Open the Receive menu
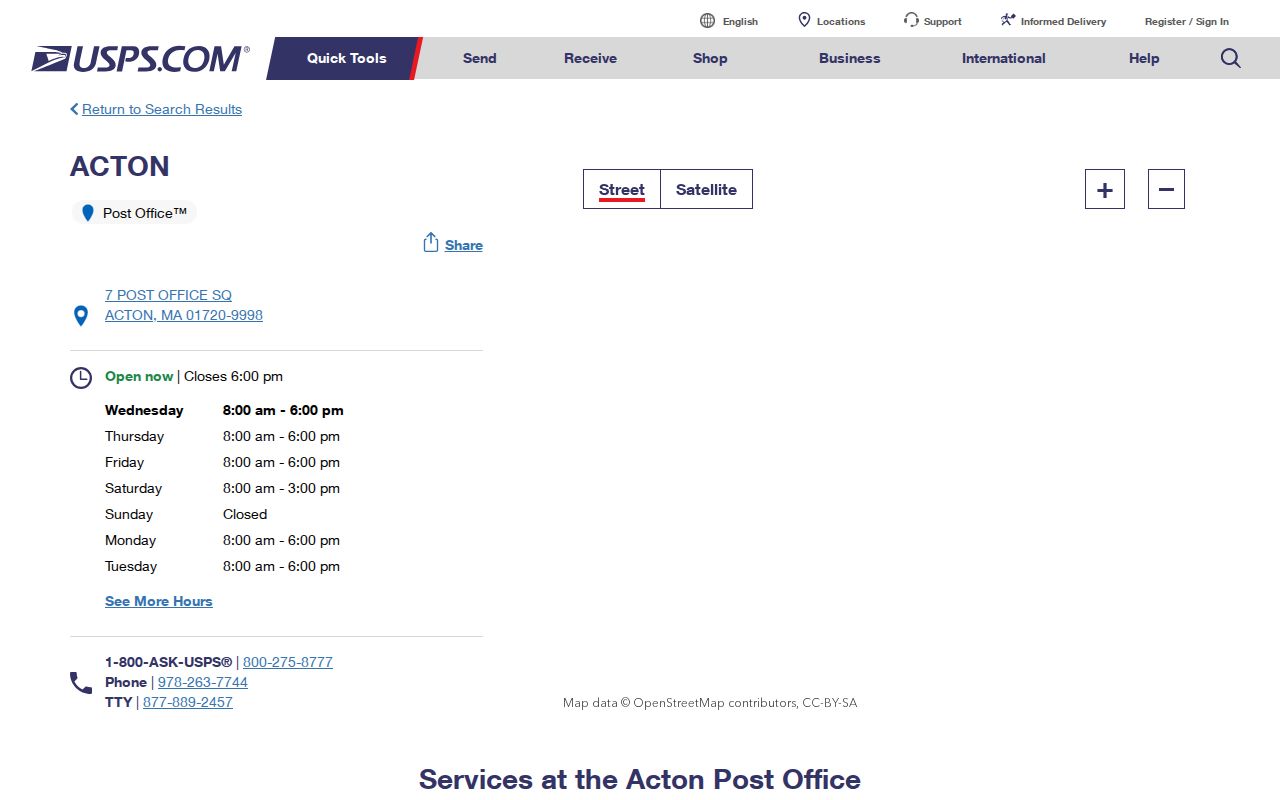1280x800 pixels. 590,58
